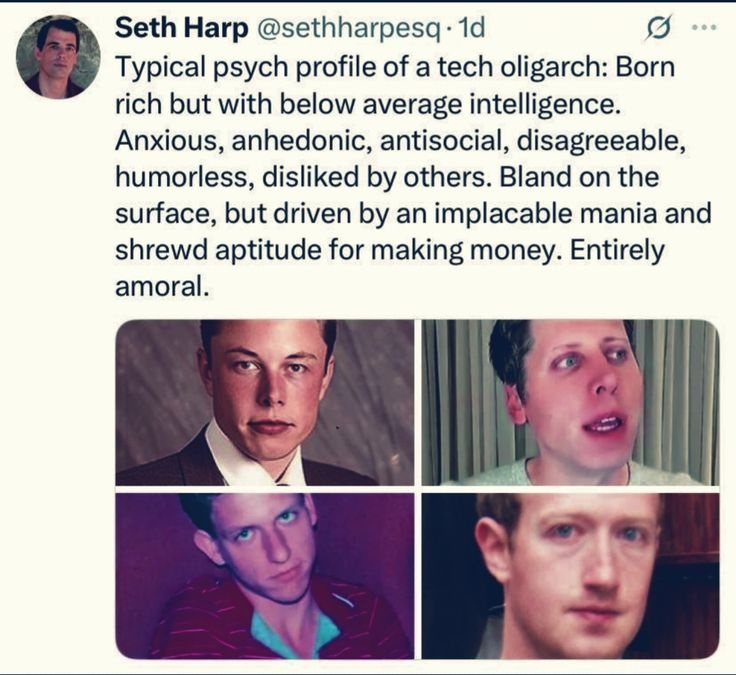Click the @sethharpesq handle
The height and width of the screenshot is (675, 736).
point(348,30)
